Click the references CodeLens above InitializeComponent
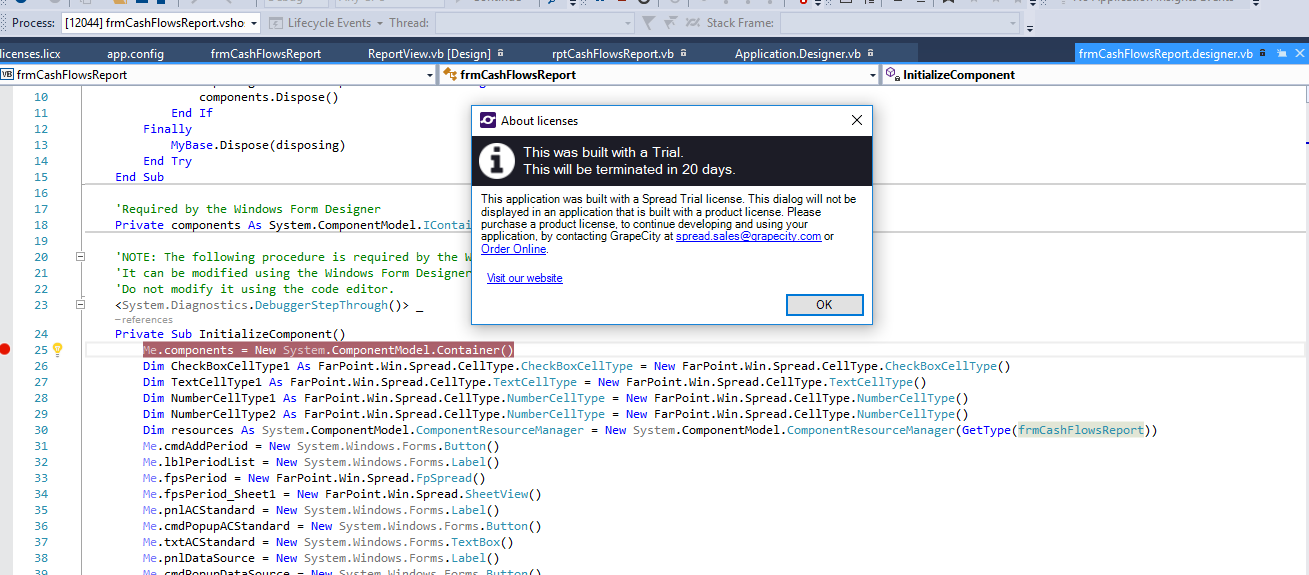Image resolution: width=1309 pixels, height=575 pixels. coord(144,320)
